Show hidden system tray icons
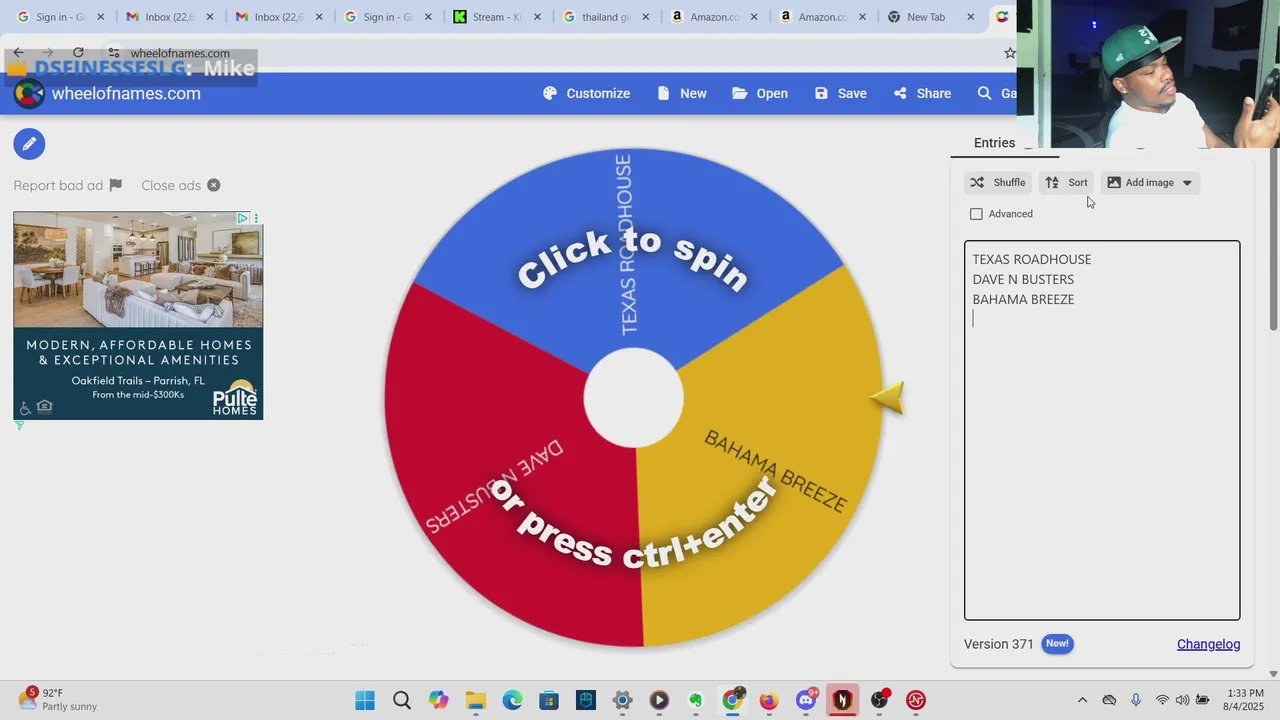Image resolution: width=1280 pixels, height=720 pixels. coord(1082,700)
